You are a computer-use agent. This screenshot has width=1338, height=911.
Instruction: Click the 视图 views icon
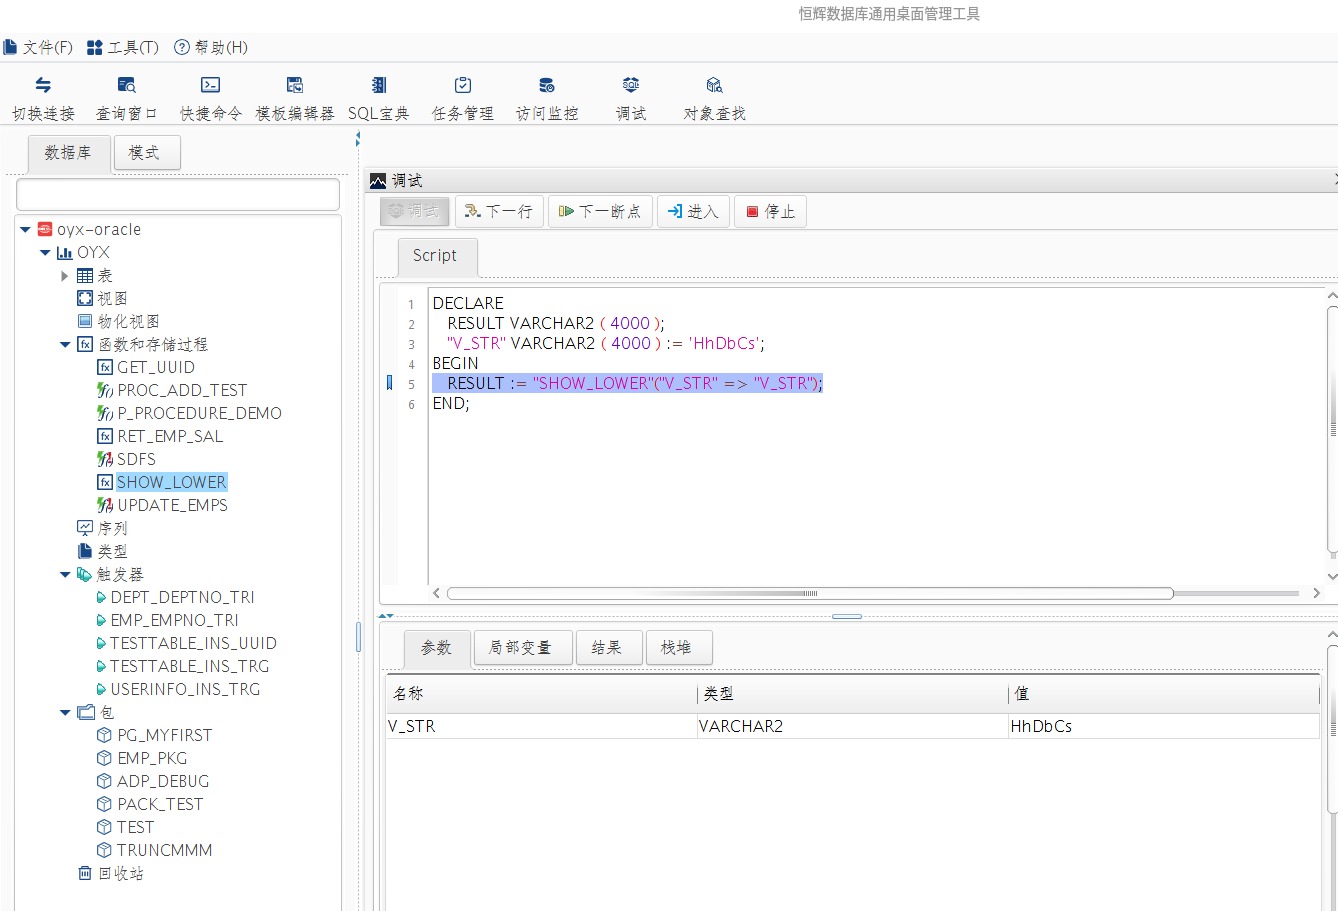85,298
